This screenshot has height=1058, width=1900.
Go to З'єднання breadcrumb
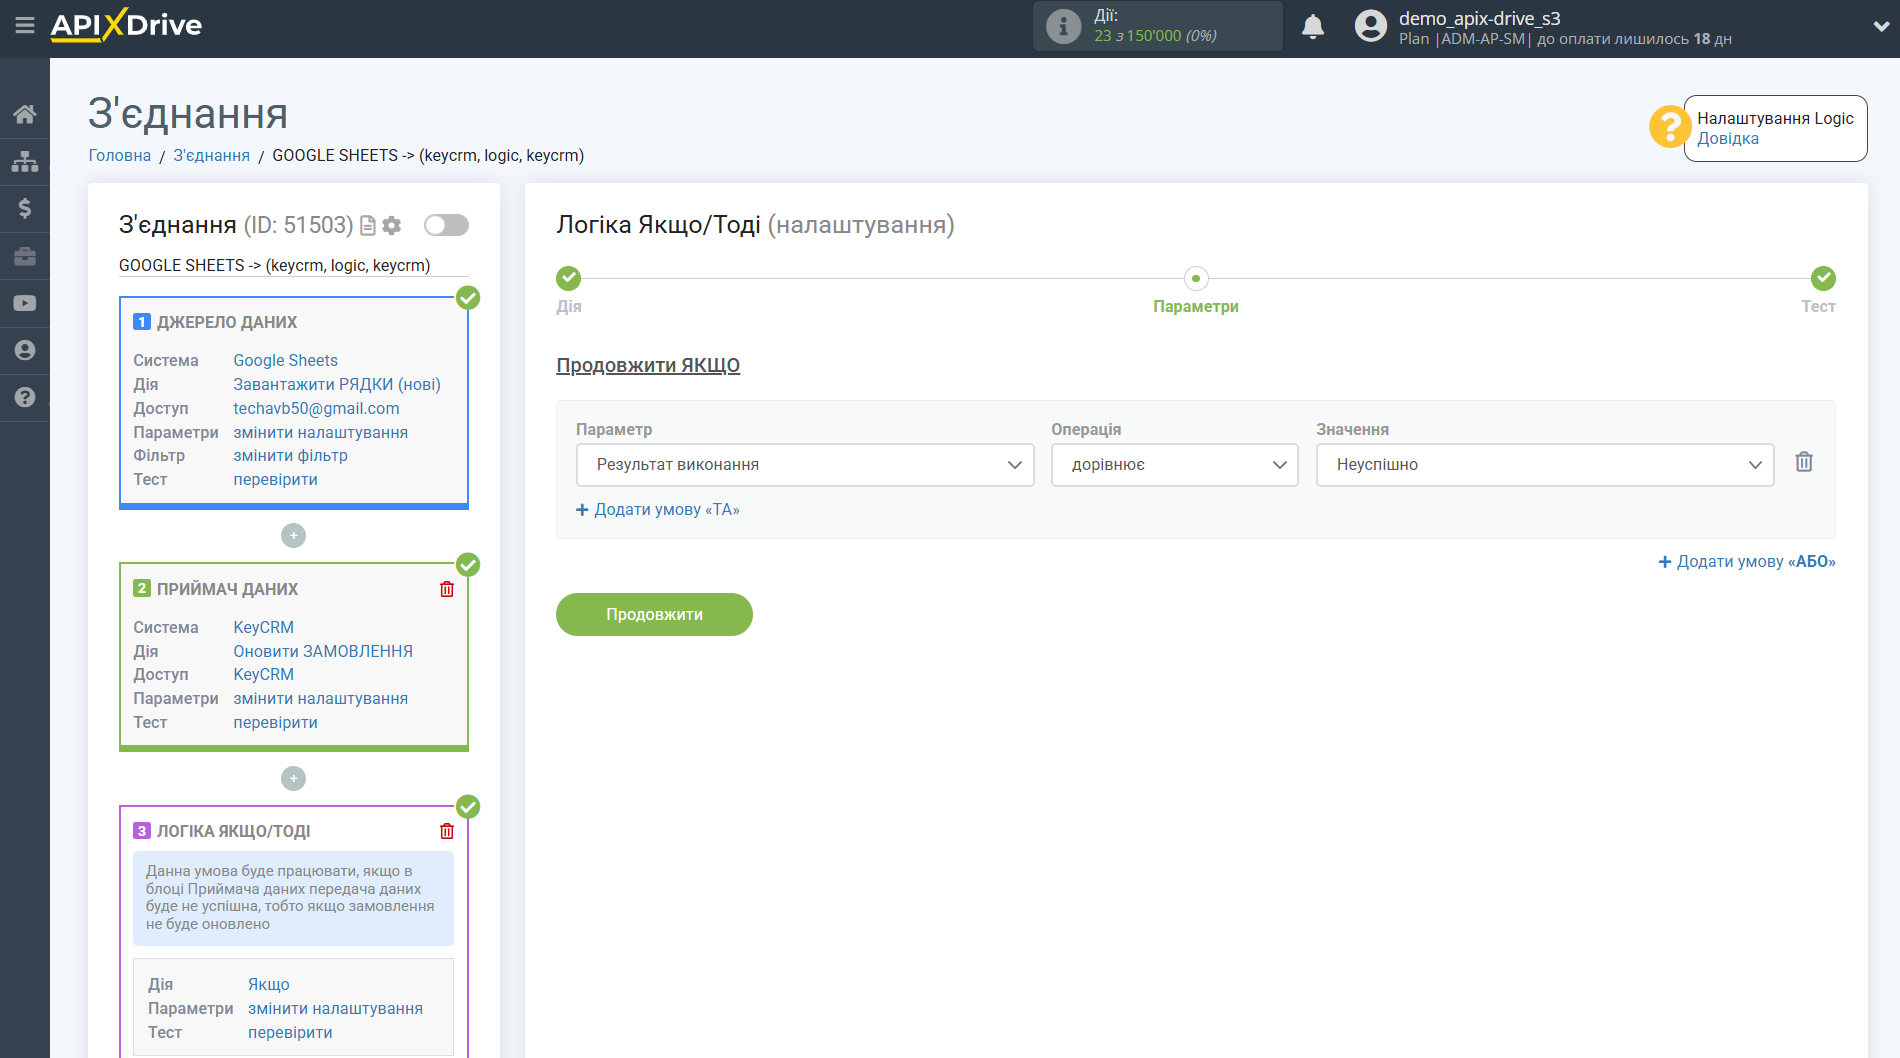[x=212, y=156]
